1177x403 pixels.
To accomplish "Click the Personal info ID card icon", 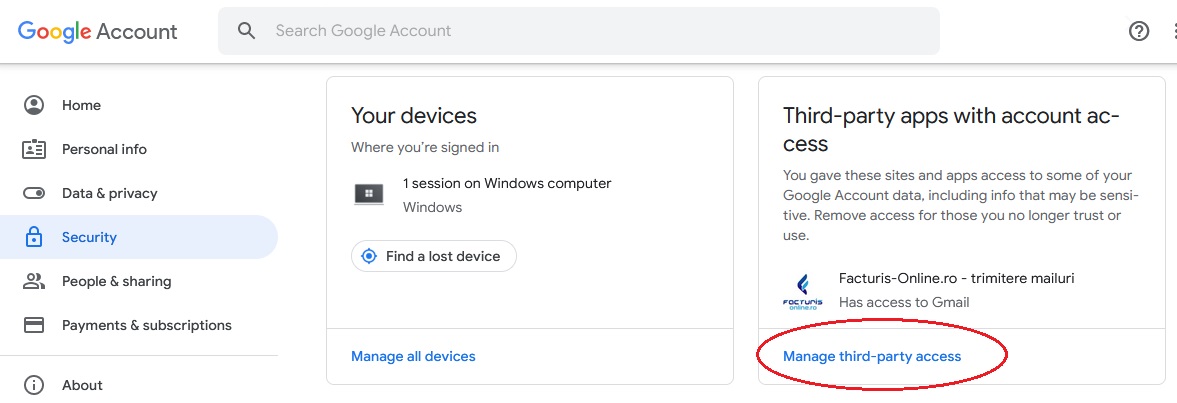I will tap(35, 149).
